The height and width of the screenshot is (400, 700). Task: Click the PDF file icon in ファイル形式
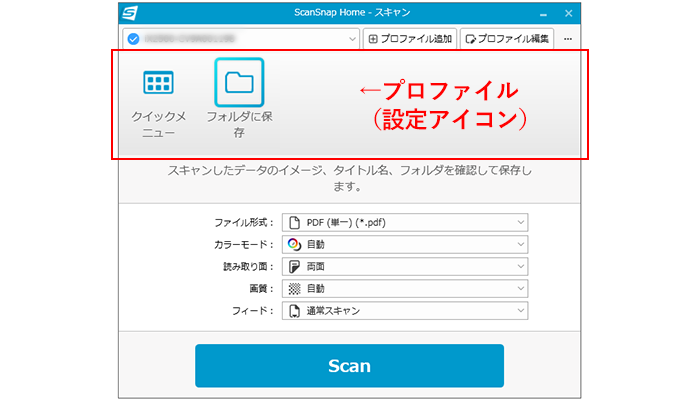coord(294,222)
